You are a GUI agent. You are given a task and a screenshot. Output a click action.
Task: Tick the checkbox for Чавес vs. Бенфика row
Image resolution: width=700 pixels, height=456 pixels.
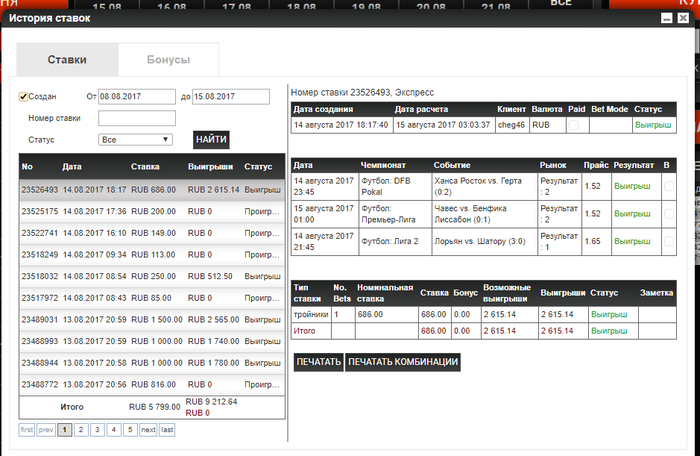point(669,214)
